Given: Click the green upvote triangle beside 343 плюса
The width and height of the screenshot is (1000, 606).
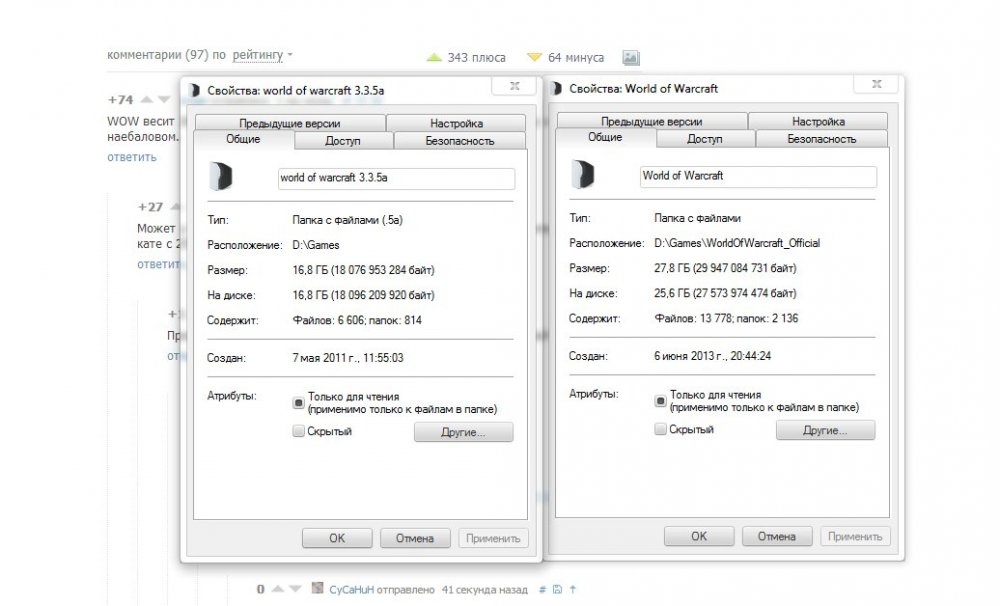Looking at the screenshot, I should [x=434, y=57].
